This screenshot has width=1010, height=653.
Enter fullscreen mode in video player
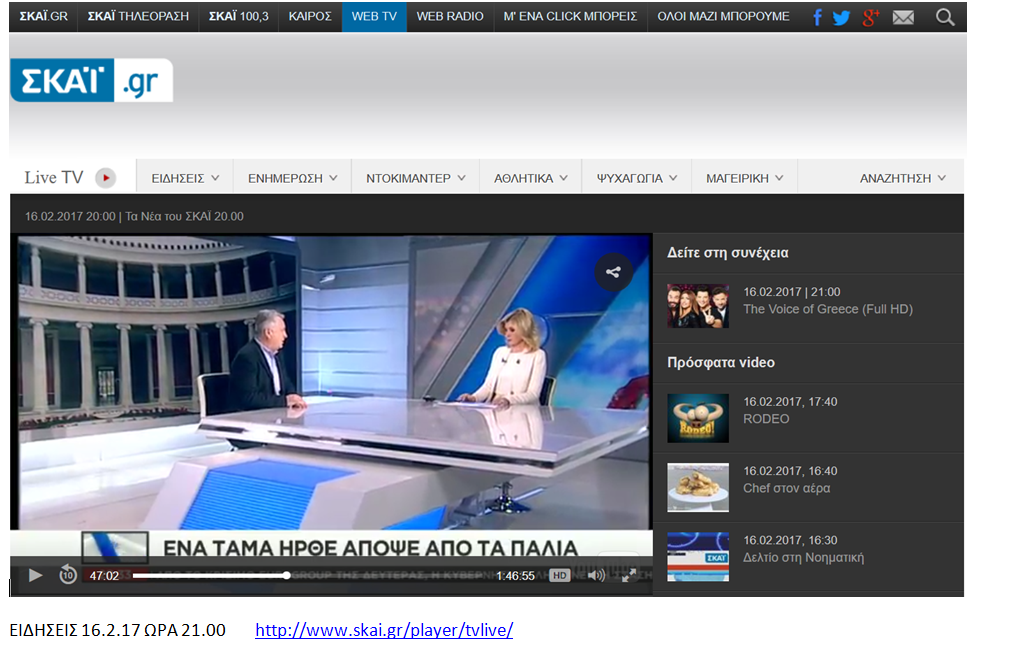tap(629, 575)
